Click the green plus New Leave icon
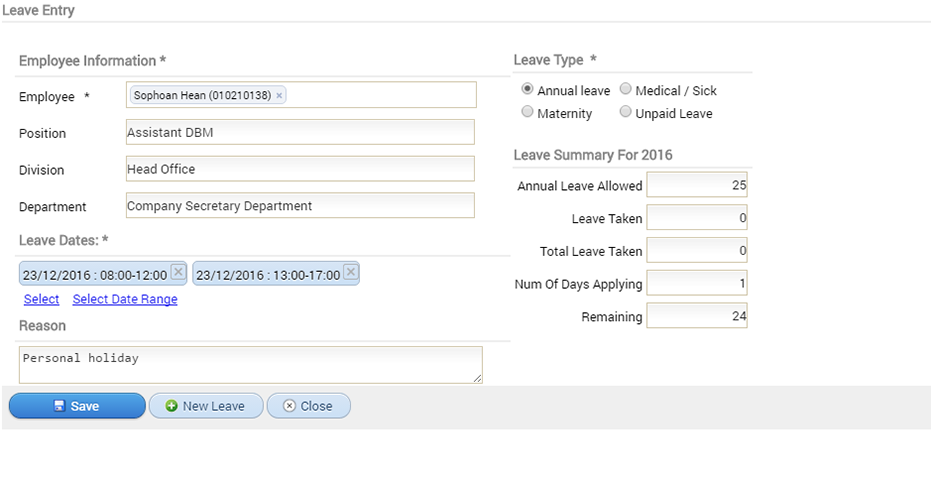This screenshot has height=480, width=931. (x=172, y=406)
